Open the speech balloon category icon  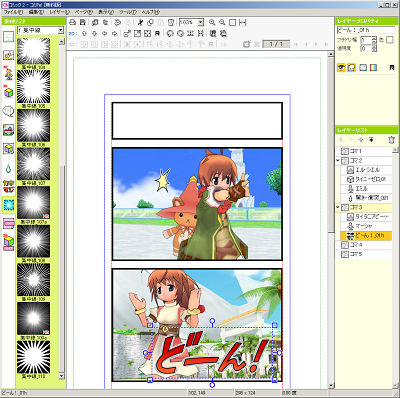click(x=8, y=111)
